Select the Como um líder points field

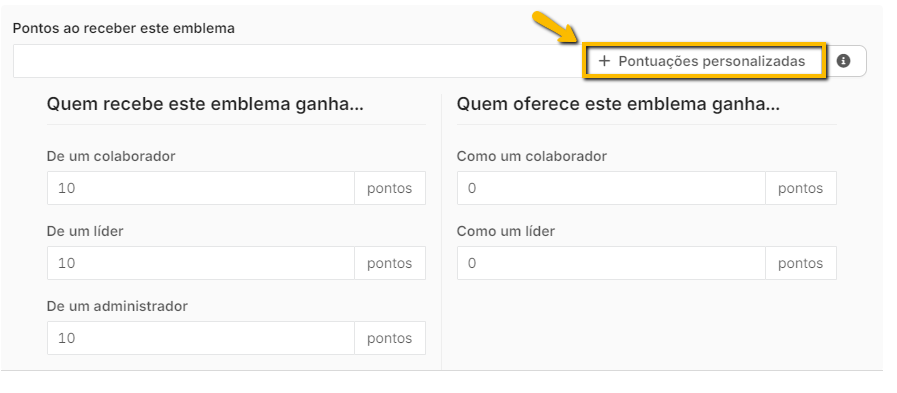tap(611, 263)
